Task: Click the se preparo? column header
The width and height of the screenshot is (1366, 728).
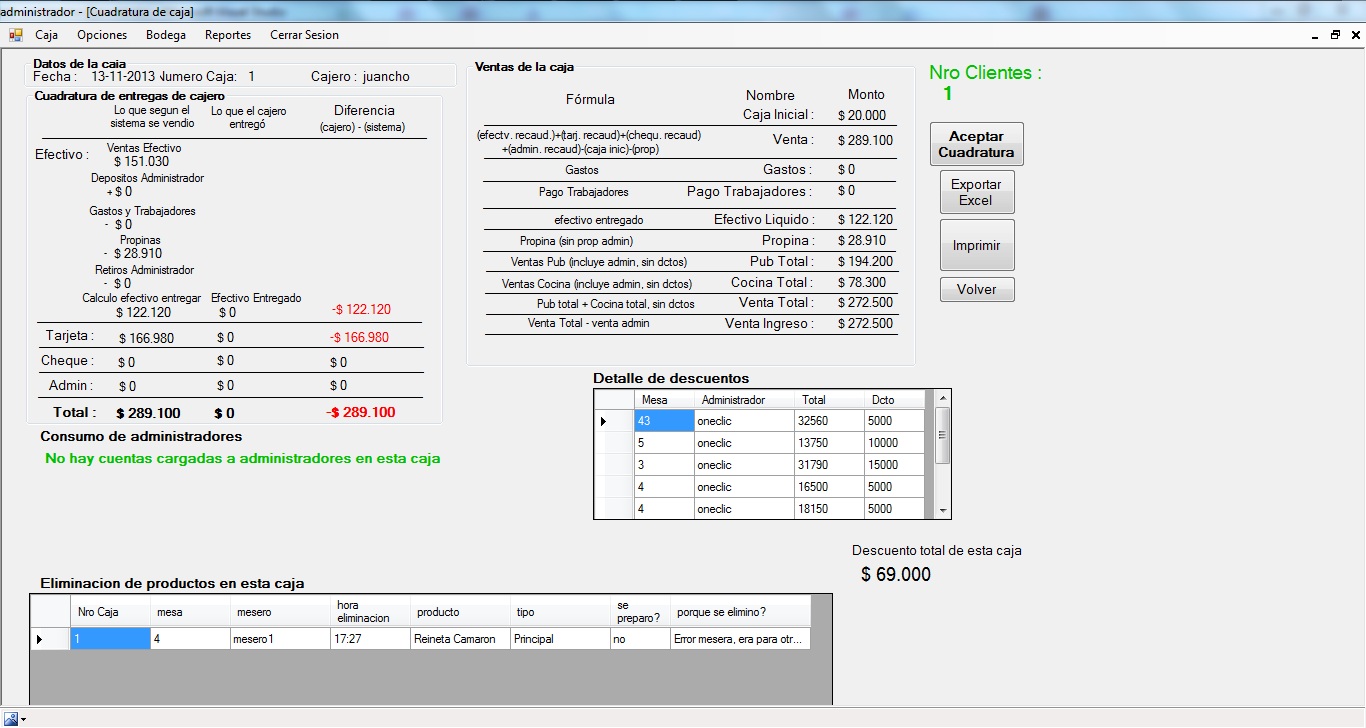Action: point(640,612)
